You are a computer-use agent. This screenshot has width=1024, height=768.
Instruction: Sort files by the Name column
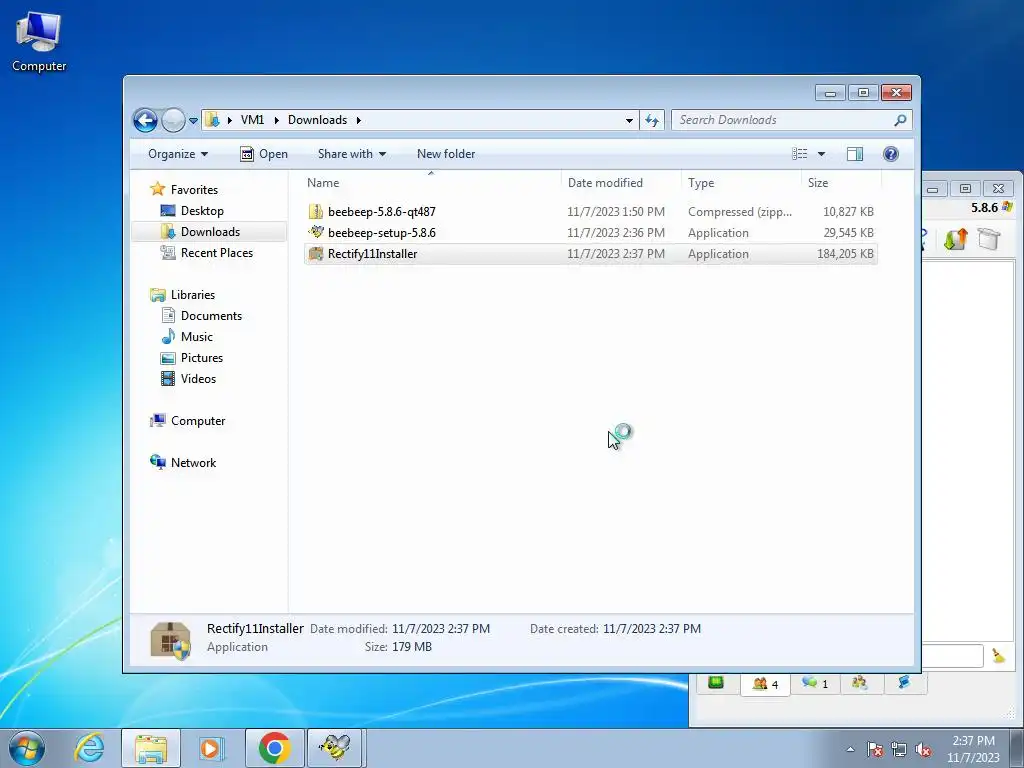click(x=431, y=183)
